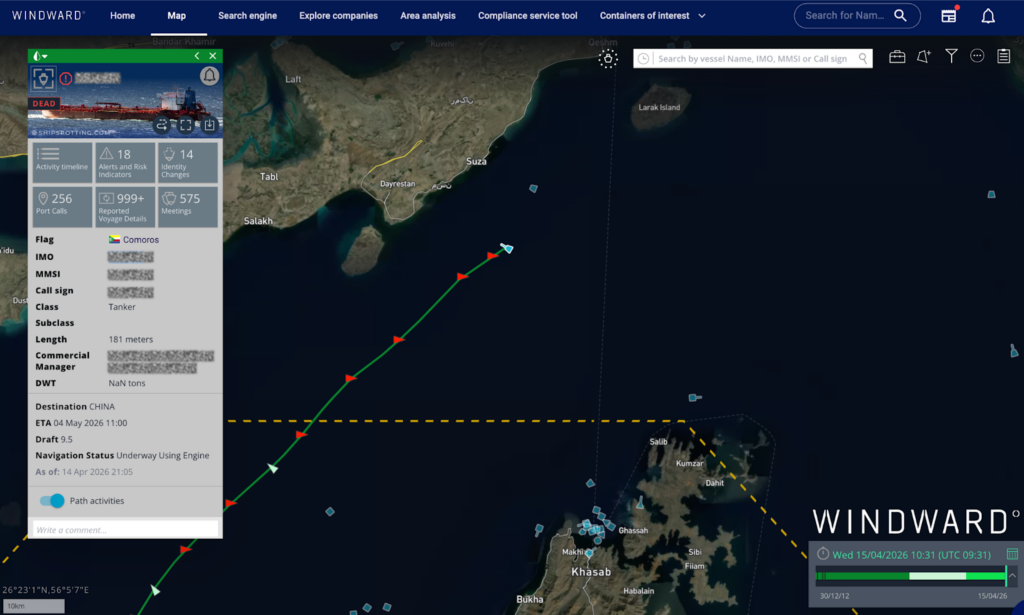Share the vessel profile

click(163, 125)
